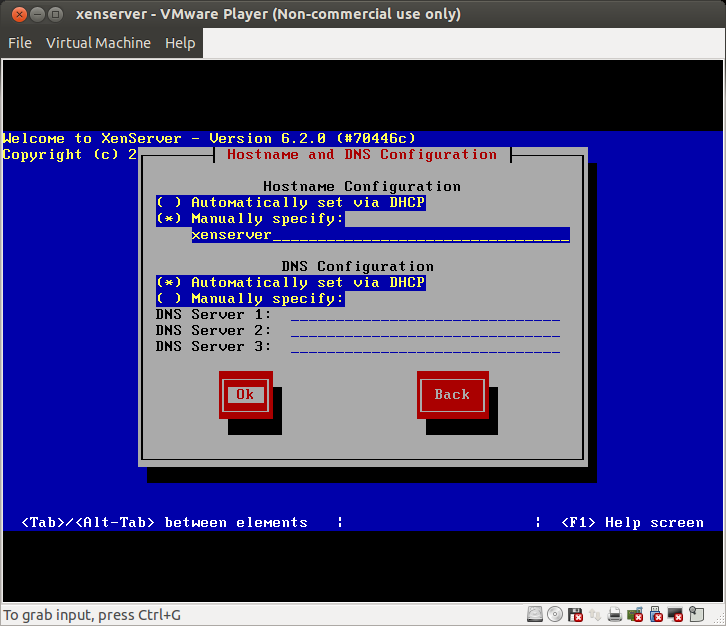Click the disconnected display device icon
The image size is (726, 626).
click(x=676, y=614)
